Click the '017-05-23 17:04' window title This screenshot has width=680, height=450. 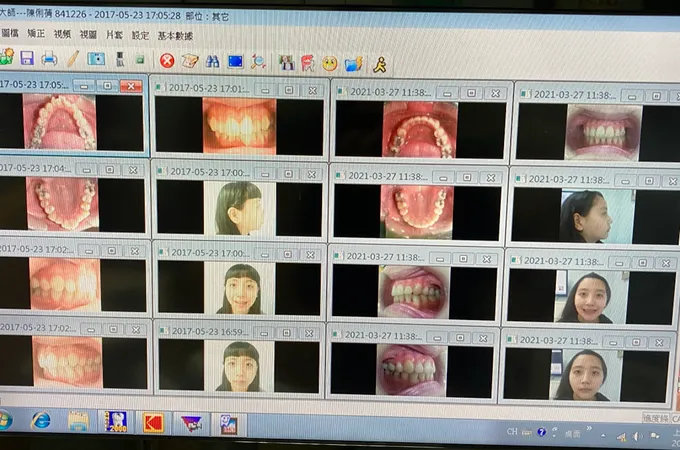tap(35, 168)
